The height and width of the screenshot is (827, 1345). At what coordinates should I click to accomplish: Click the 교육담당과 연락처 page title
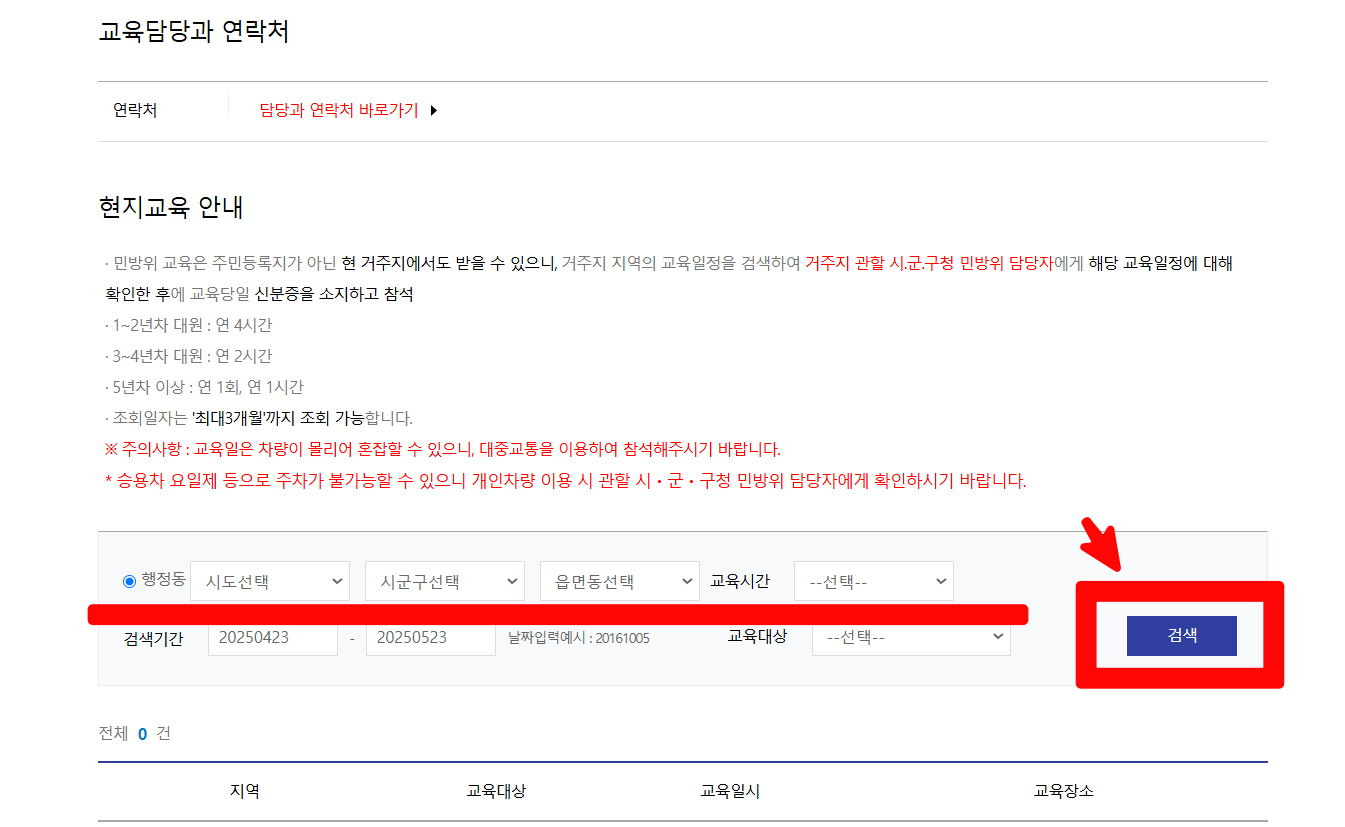click(194, 30)
